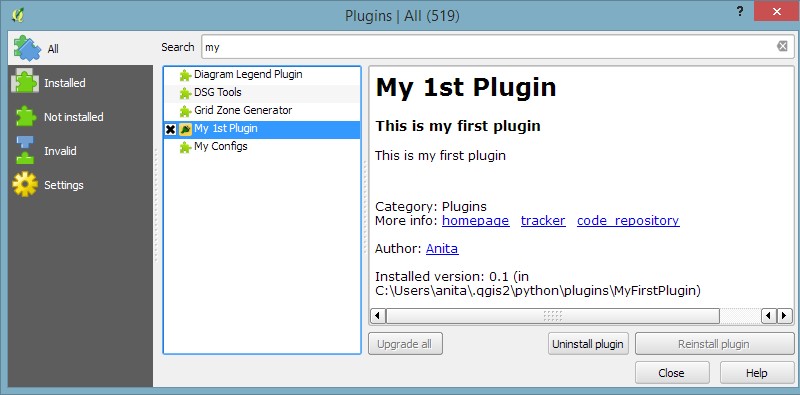Toggle the My 1st Plugin checkbox
Viewport: 800px width, 395px height.
click(x=170, y=130)
